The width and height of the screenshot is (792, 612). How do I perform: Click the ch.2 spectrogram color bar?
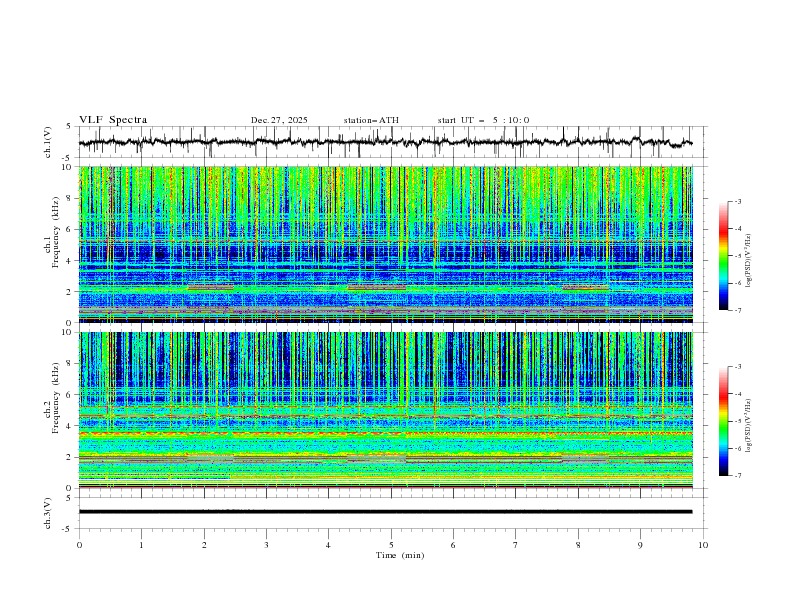tap(723, 421)
